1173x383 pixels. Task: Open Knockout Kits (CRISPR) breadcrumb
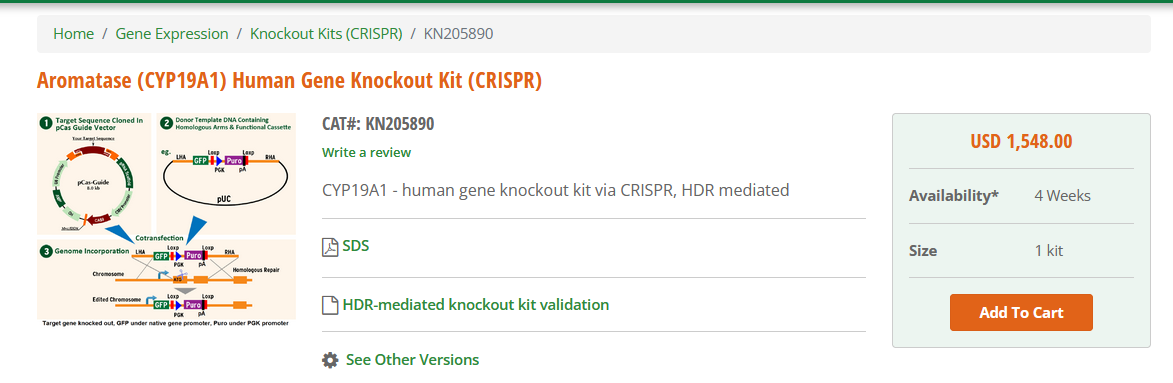coord(326,34)
